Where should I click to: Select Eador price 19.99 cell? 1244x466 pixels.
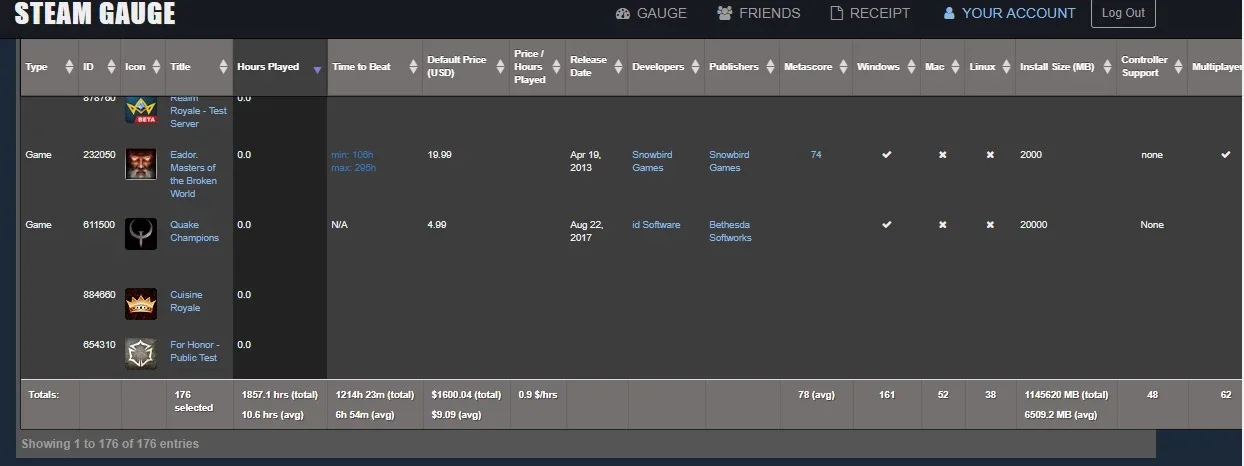(x=439, y=155)
